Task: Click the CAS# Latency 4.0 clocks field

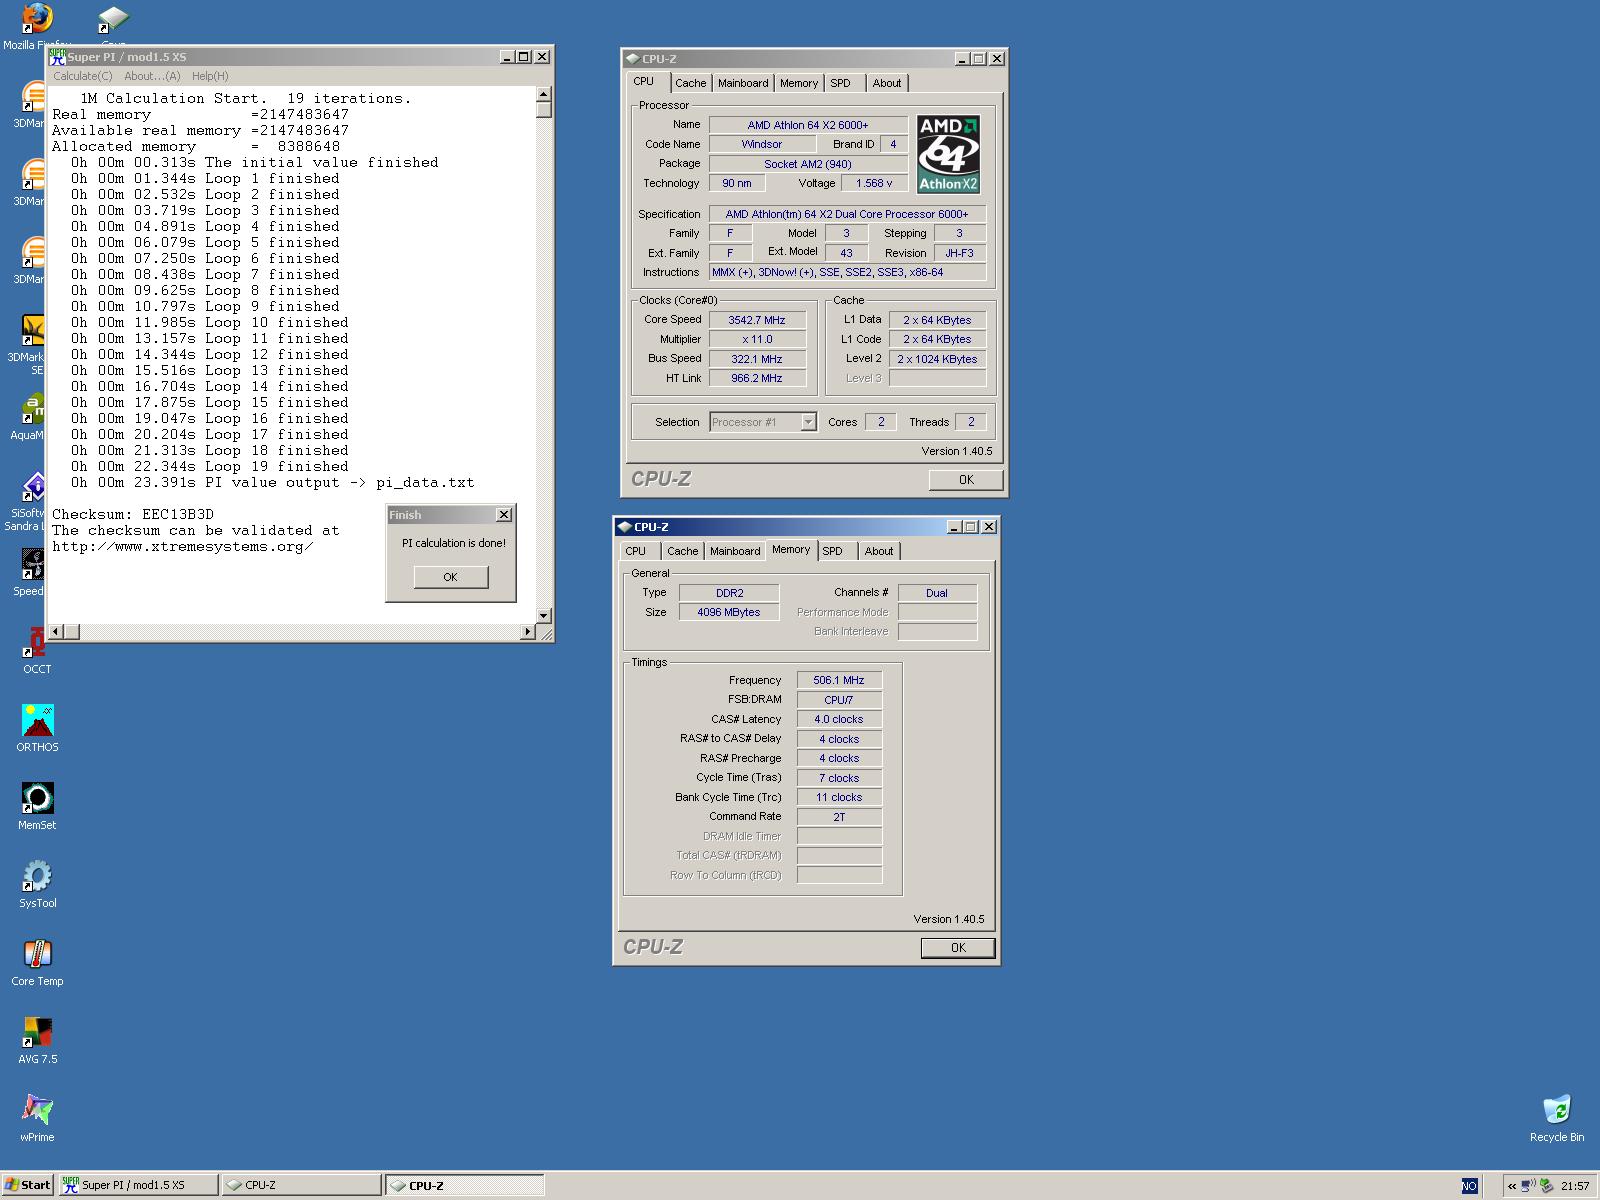Action: [x=839, y=719]
